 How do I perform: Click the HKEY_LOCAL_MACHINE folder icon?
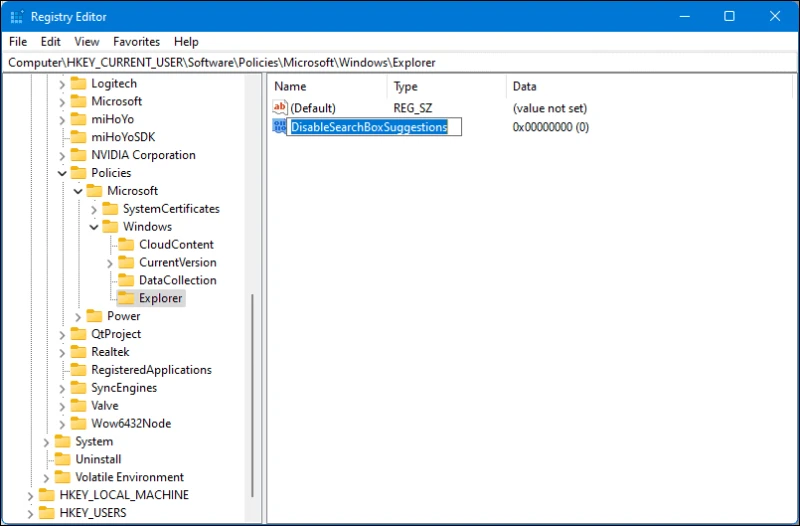pos(46,496)
